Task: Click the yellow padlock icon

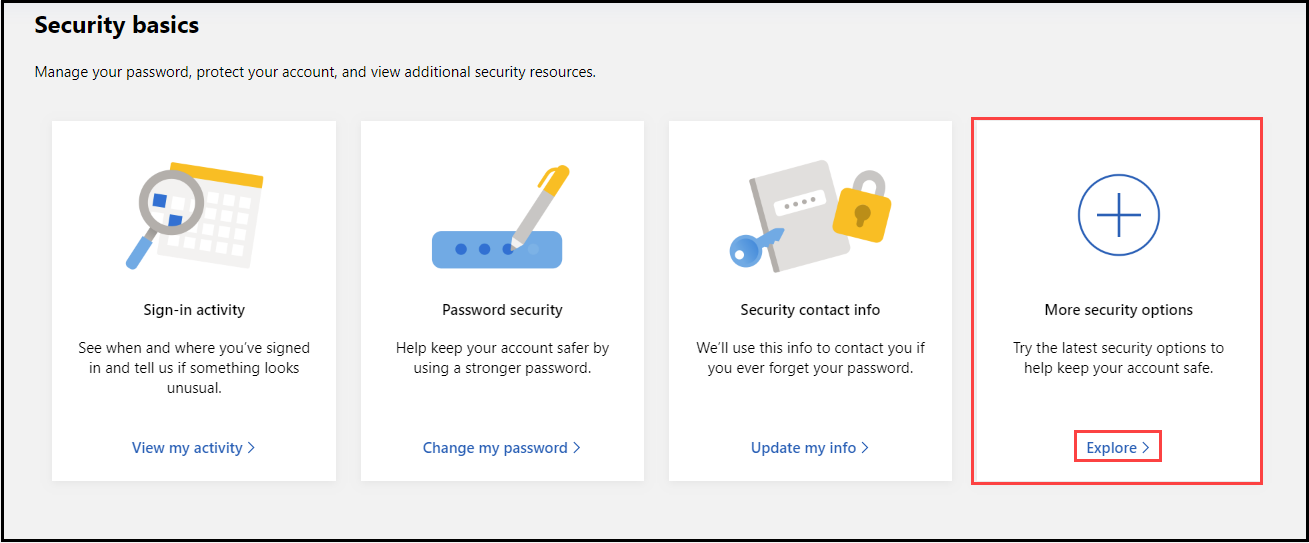Action: pos(861,207)
